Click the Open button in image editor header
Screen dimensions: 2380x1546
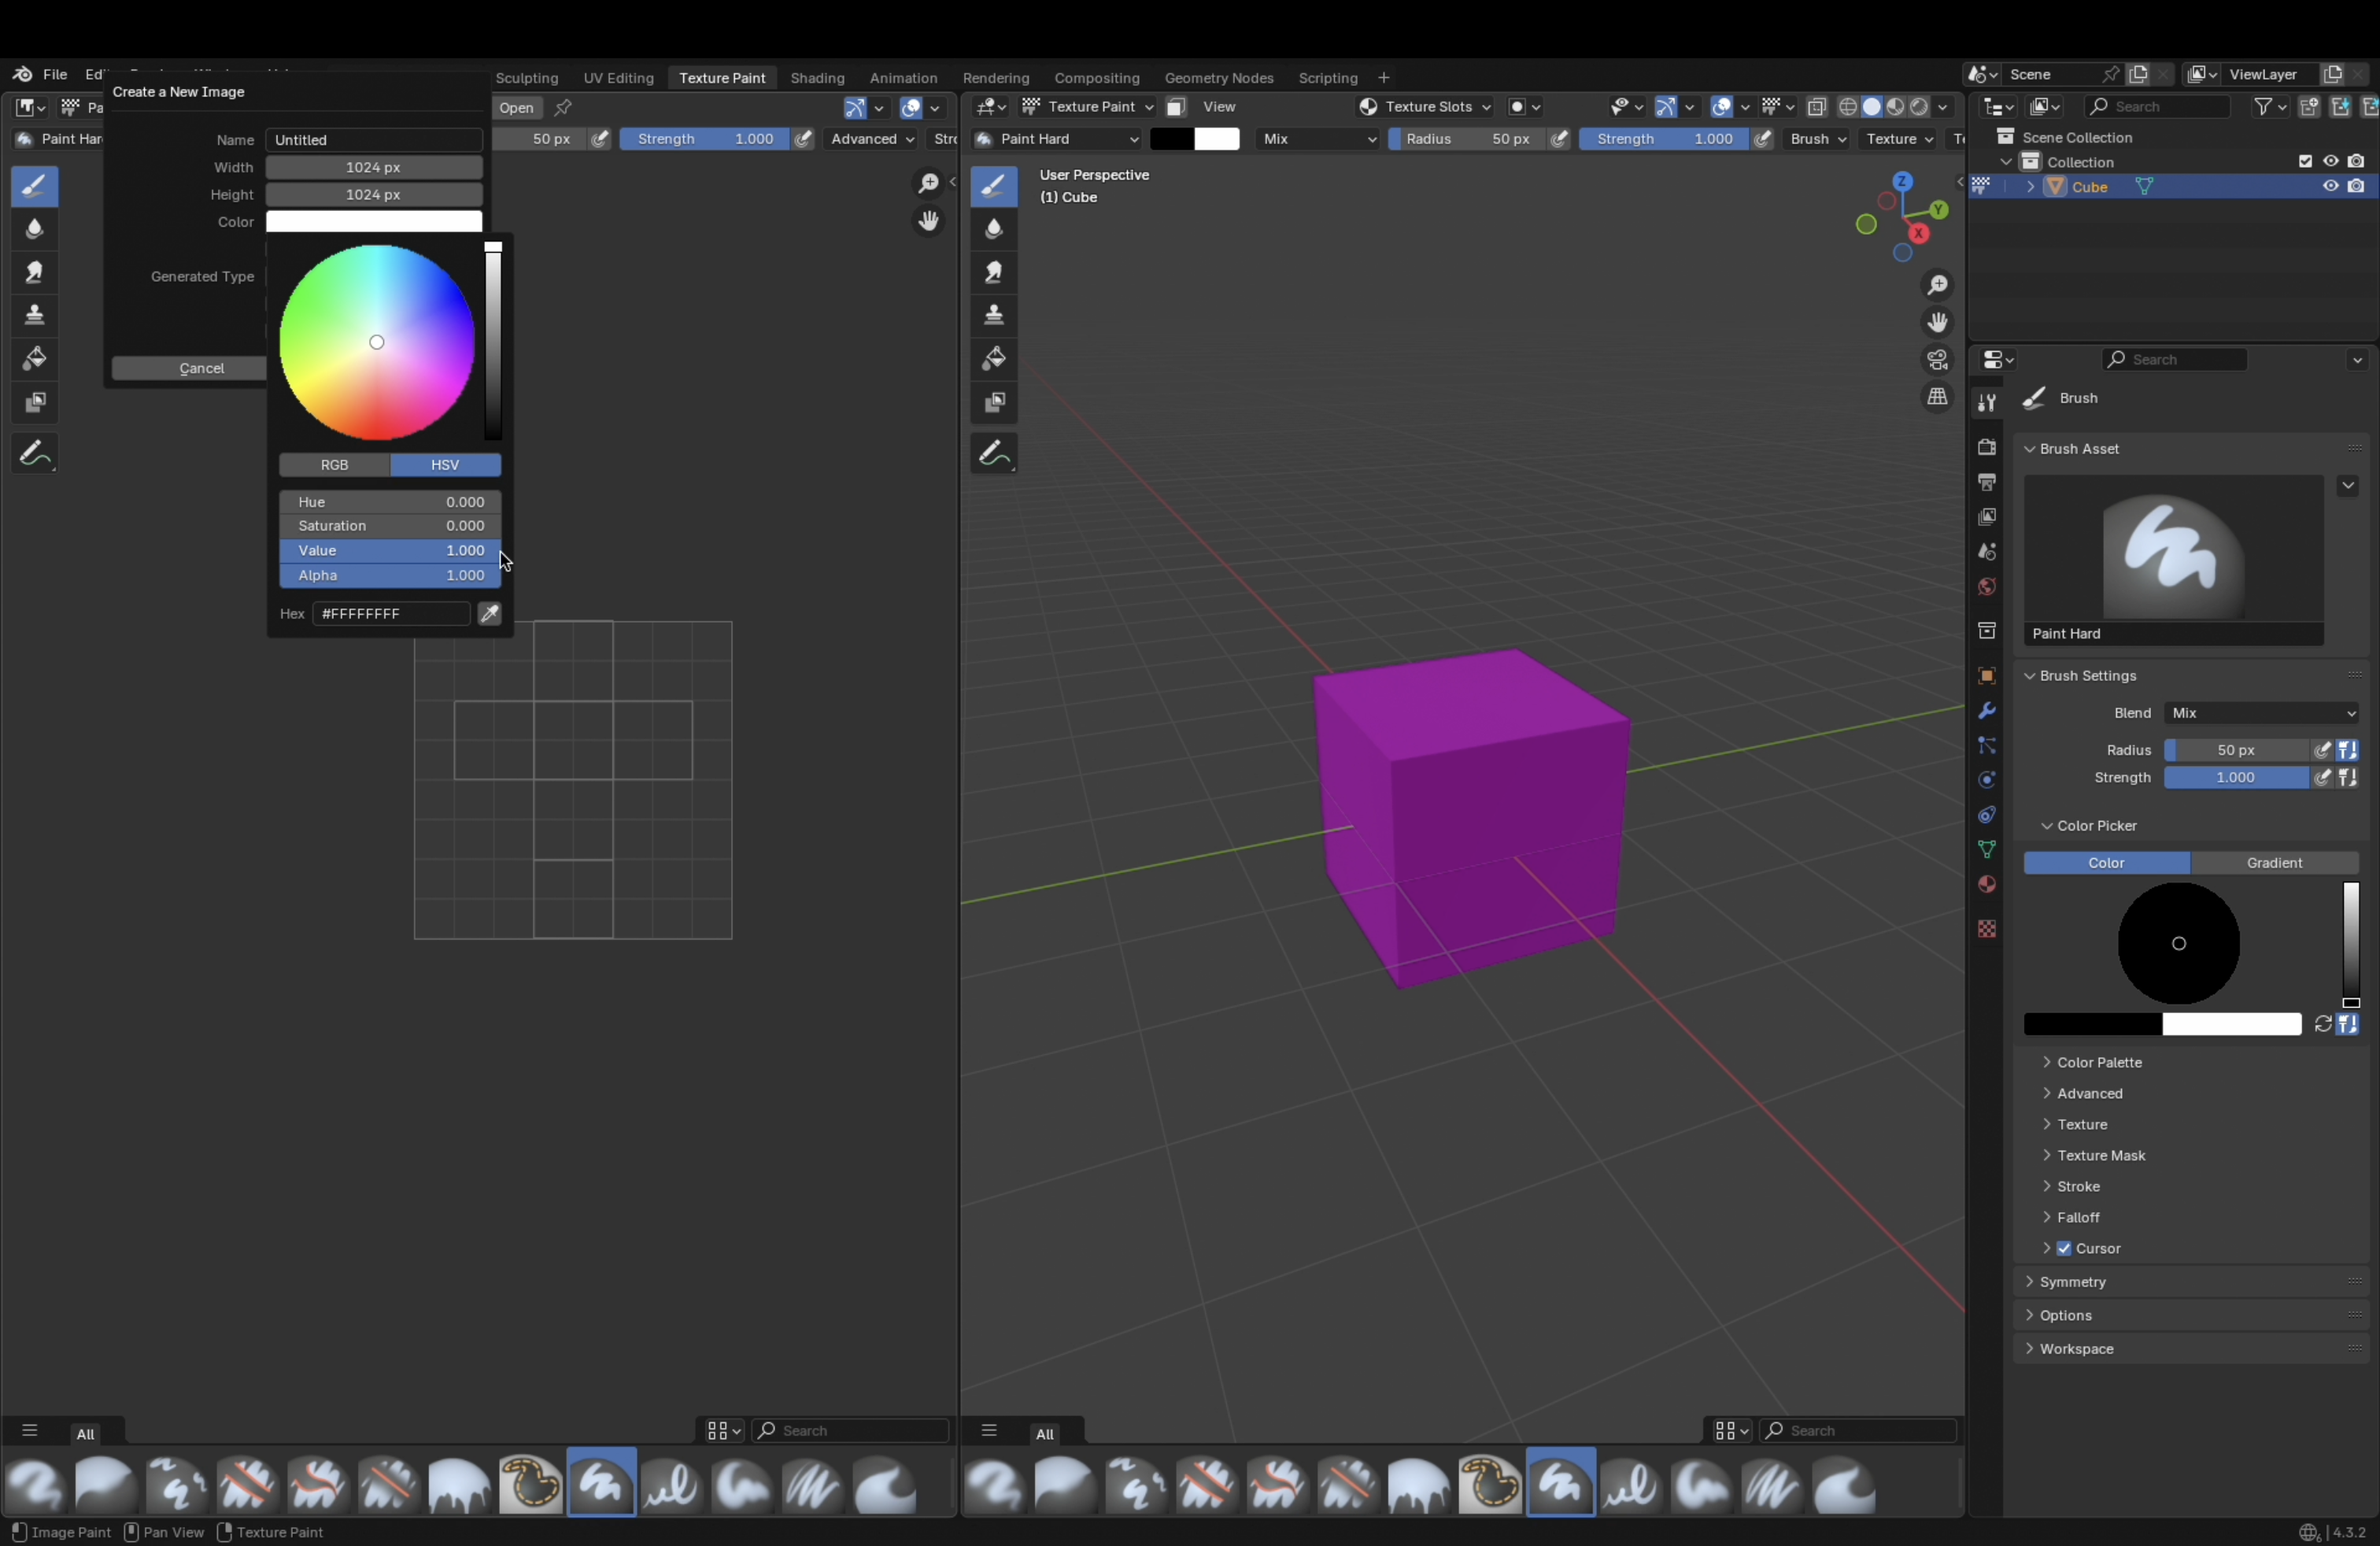click(516, 108)
